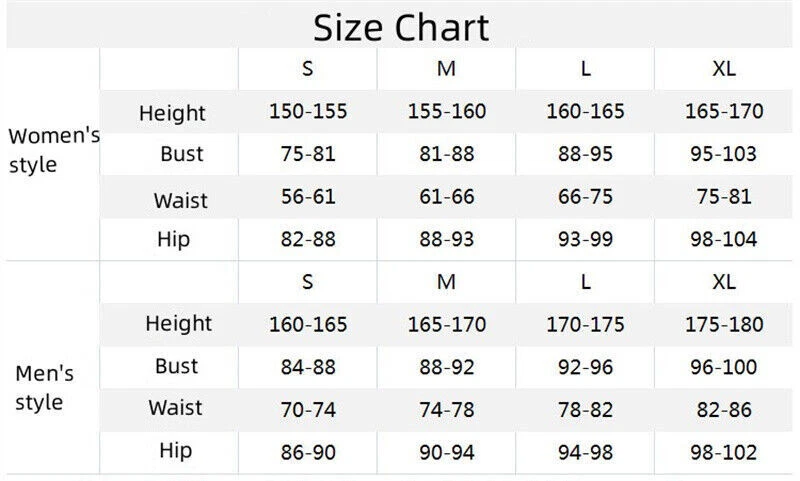
Task: Click the 90-94 hip cell
Action: [446, 452]
